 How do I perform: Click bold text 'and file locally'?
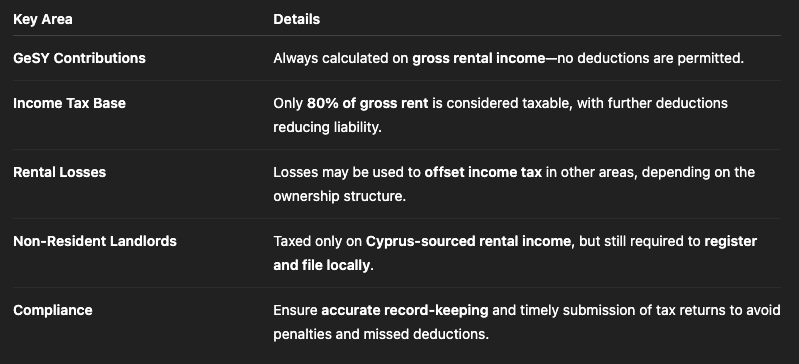click(x=322, y=265)
